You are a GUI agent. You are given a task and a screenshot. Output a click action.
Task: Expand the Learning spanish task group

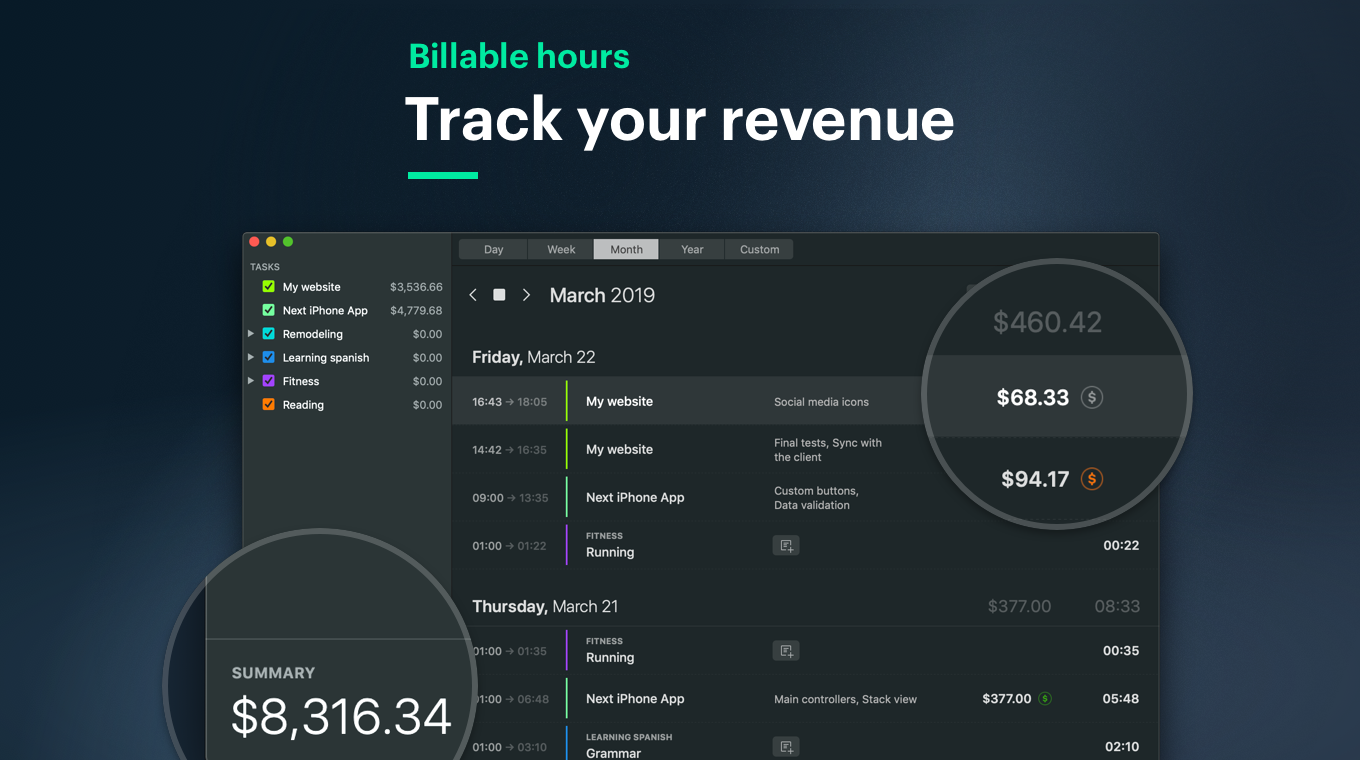coord(251,357)
